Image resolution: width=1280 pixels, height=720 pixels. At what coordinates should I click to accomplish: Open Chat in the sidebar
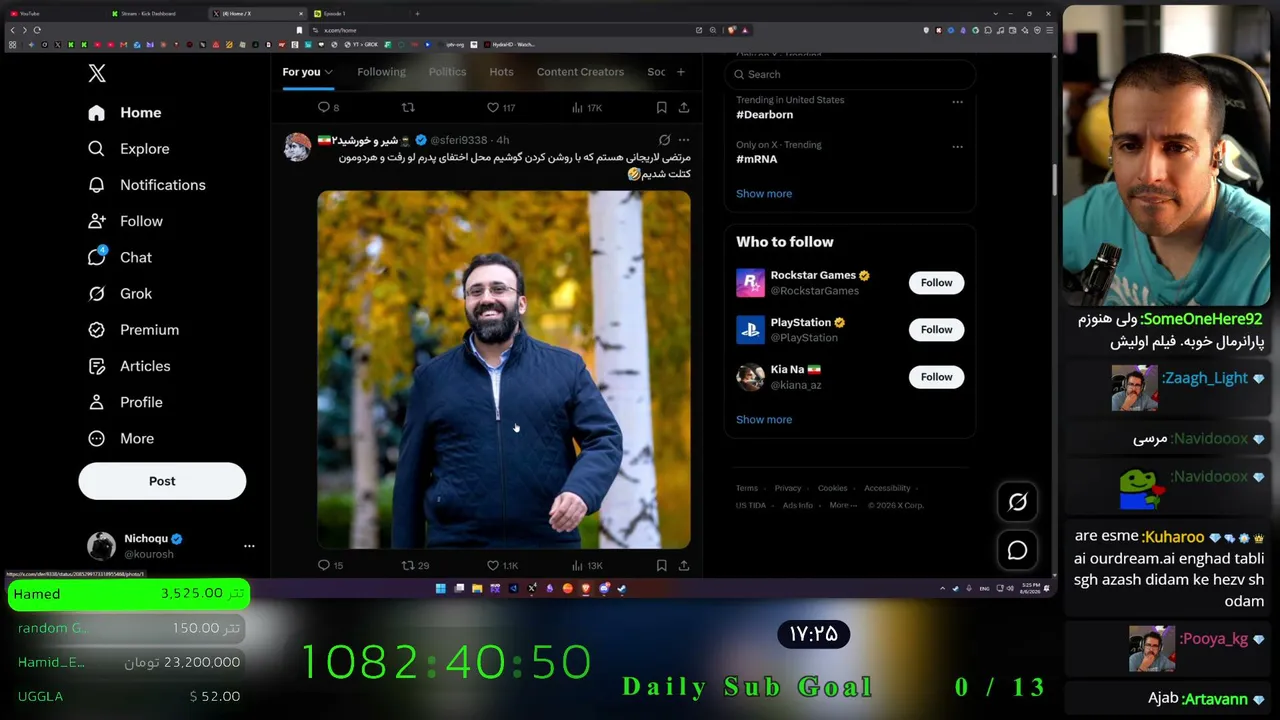[120, 257]
